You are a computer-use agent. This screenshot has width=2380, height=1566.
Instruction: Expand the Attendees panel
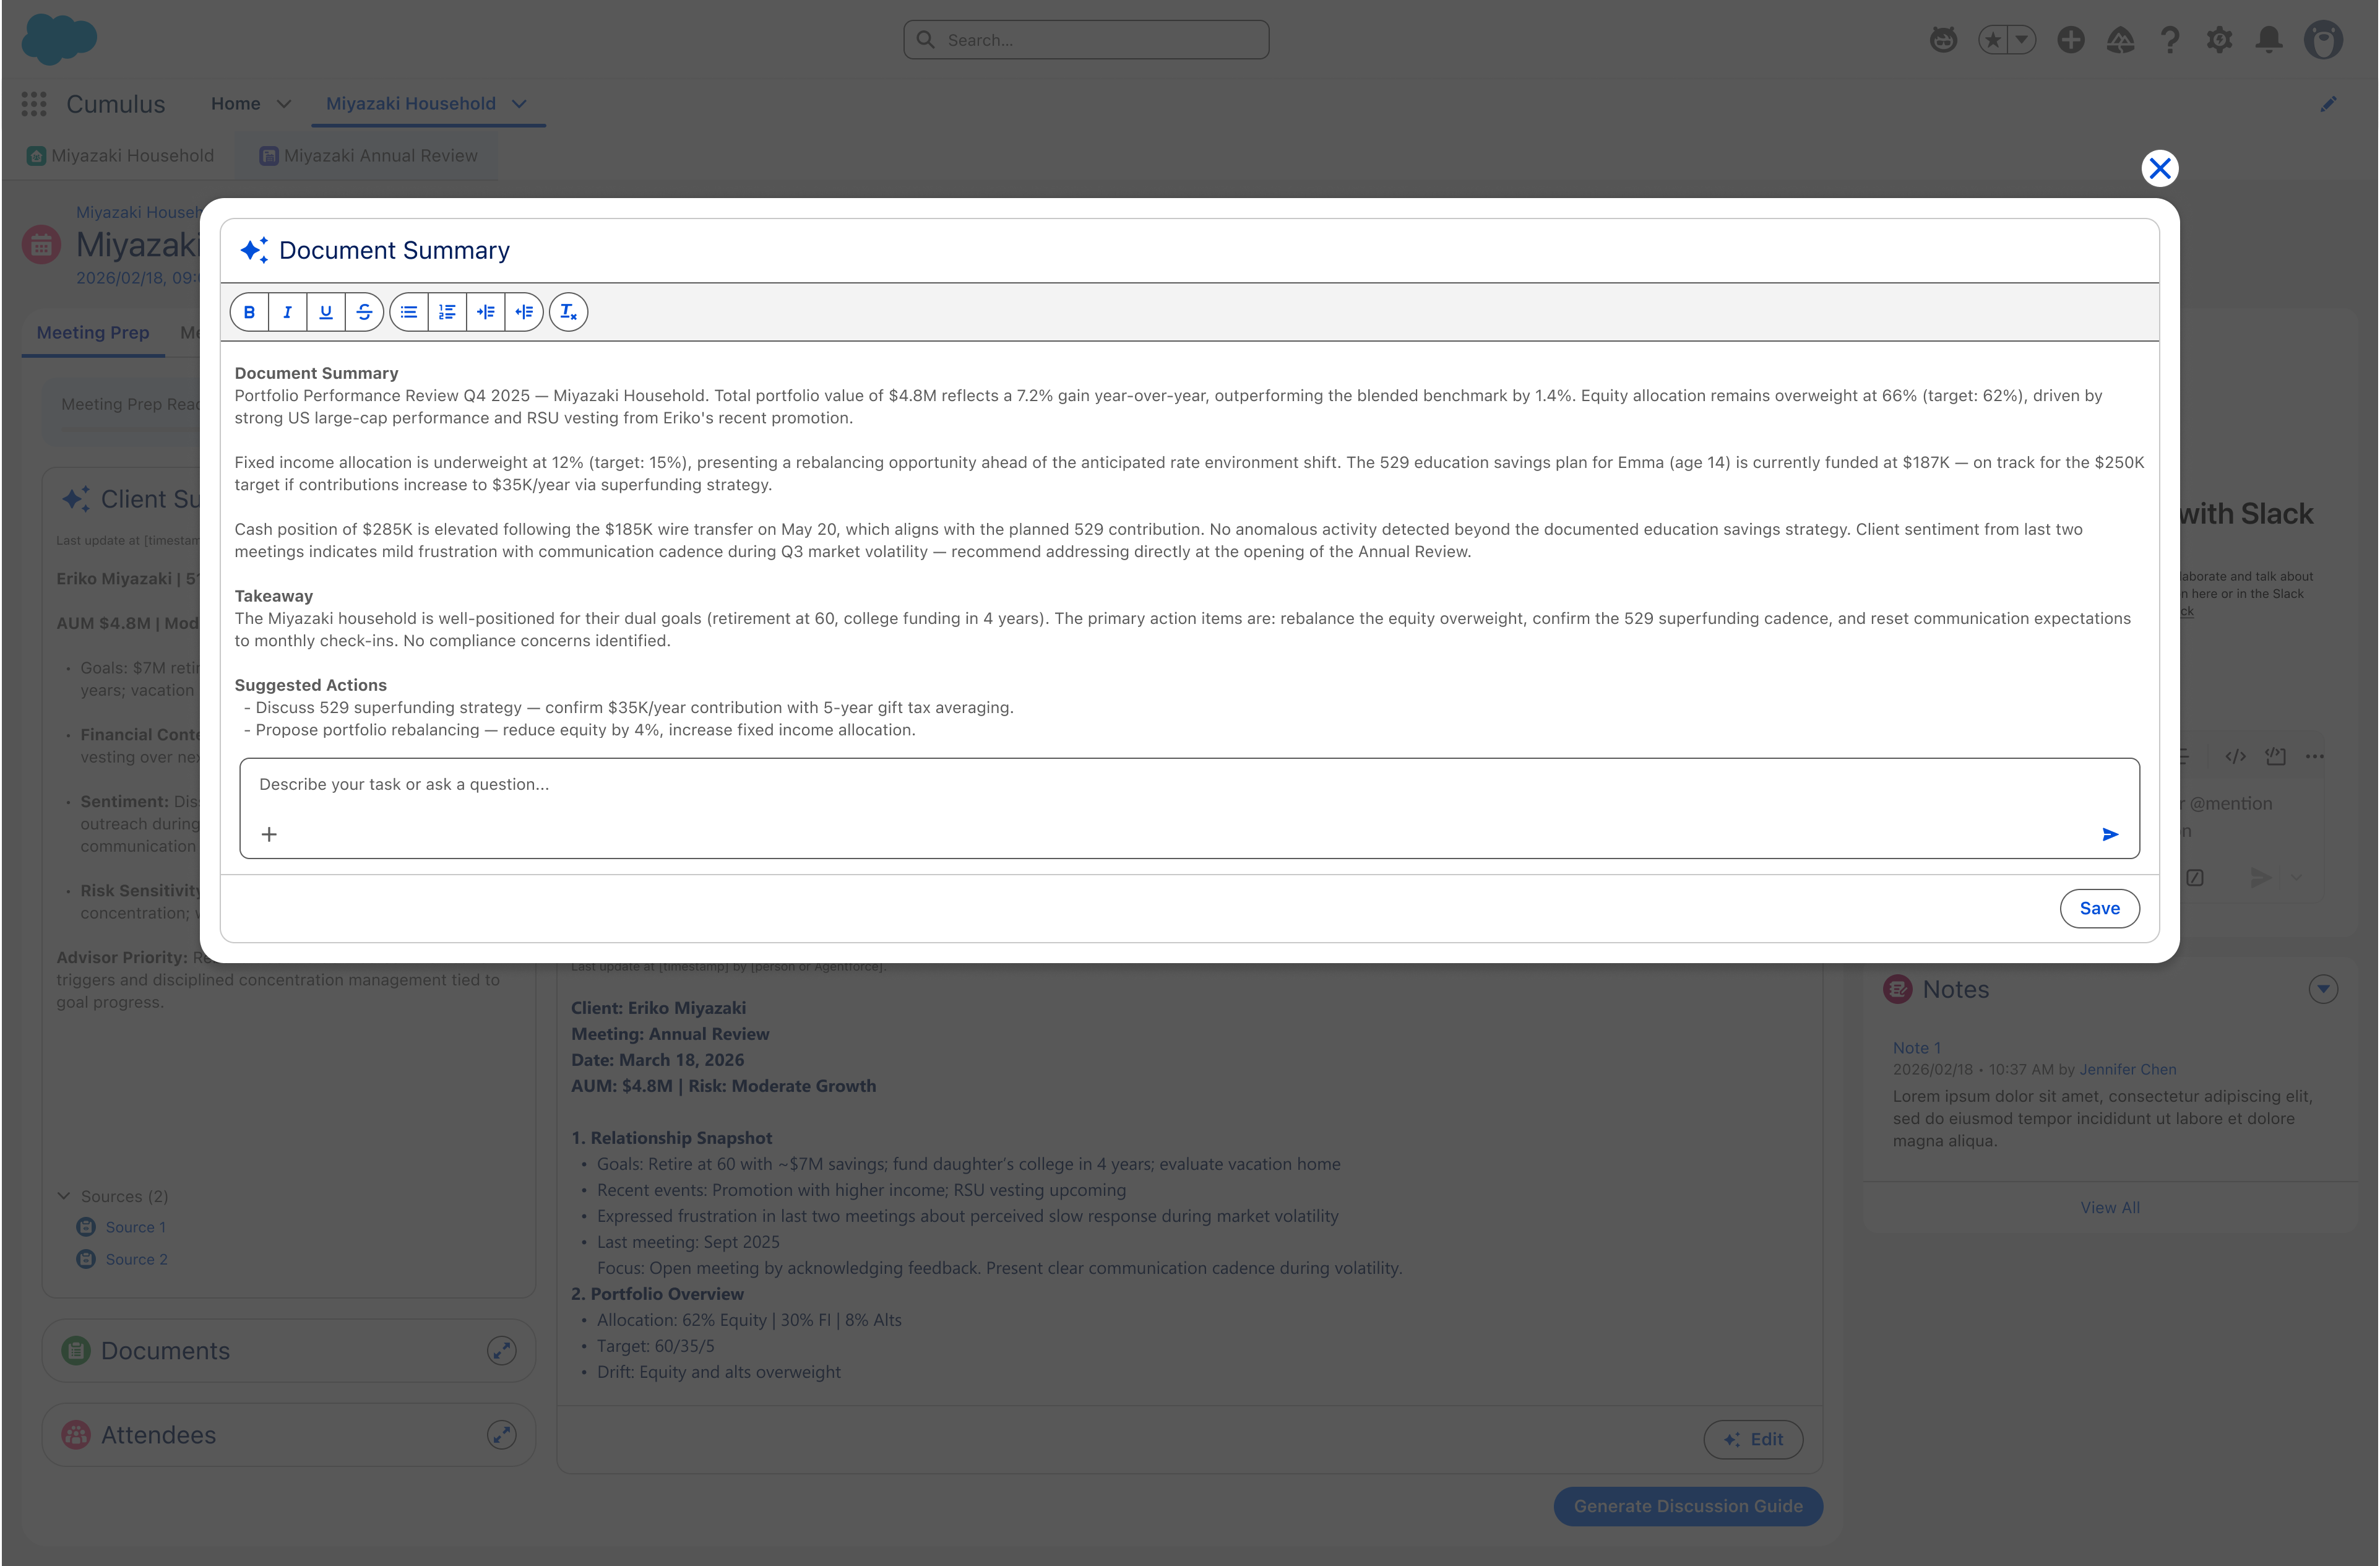coord(502,1435)
